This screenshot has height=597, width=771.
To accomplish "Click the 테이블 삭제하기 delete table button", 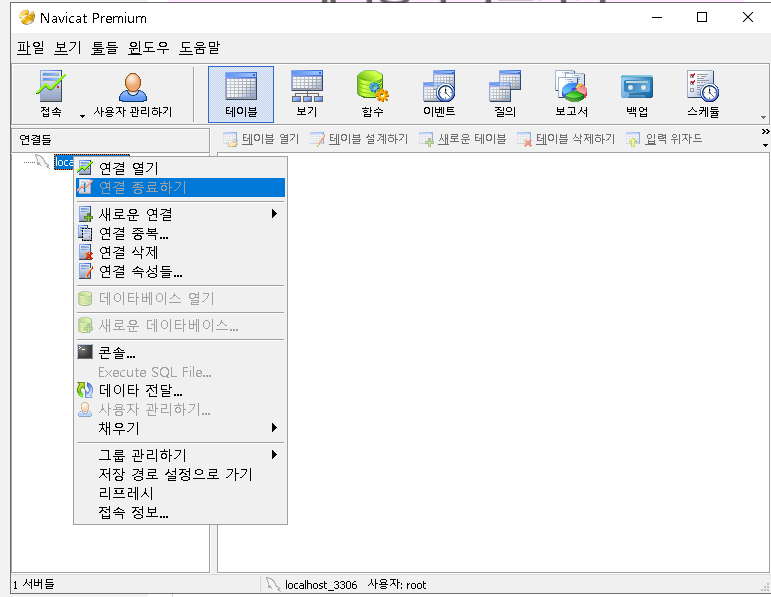I will (x=566, y=139).
